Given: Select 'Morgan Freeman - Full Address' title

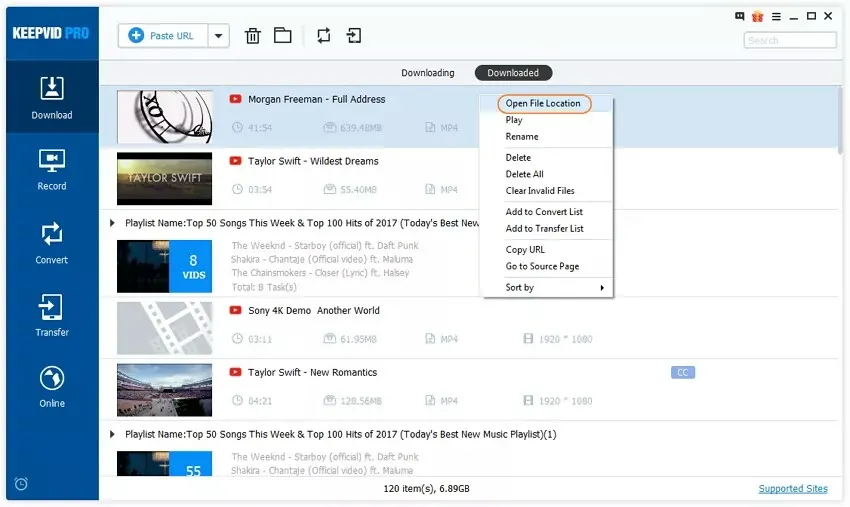Looking at the screenshot, I should (317, 99).
